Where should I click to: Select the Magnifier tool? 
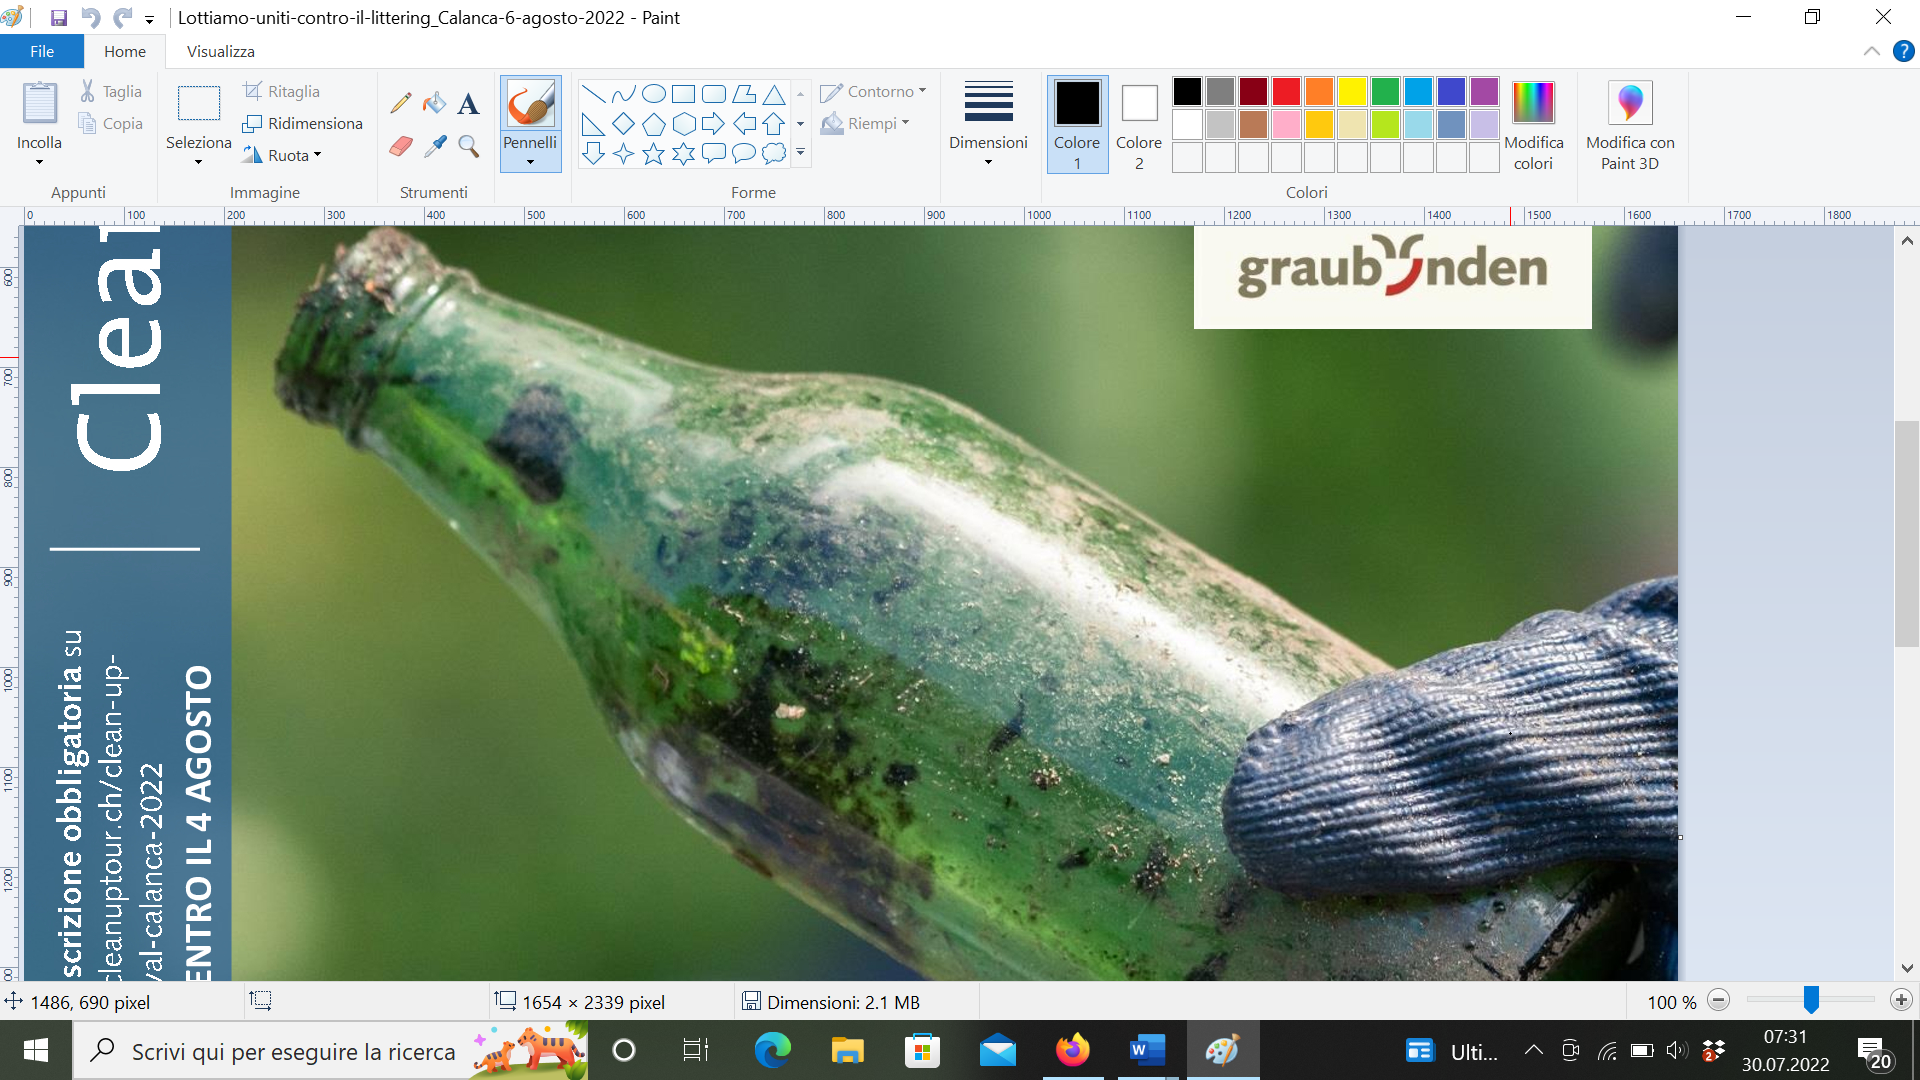[468, 146]
